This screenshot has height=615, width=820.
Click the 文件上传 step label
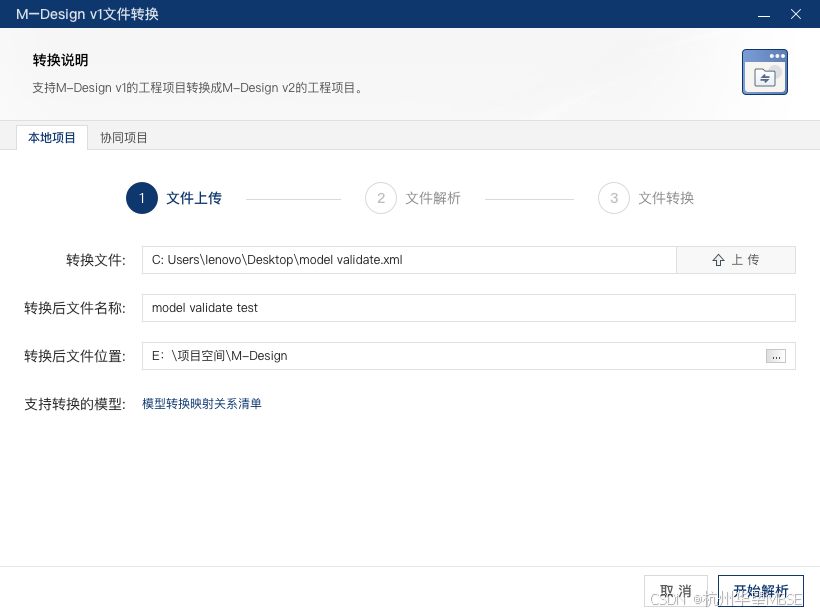pos(194,198)
